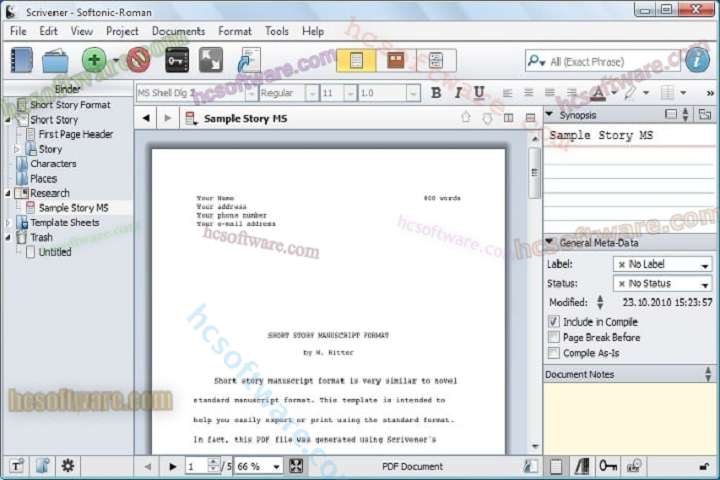Open the Documents menu
This screenshot has width=720, height=480.
(178, 31)
